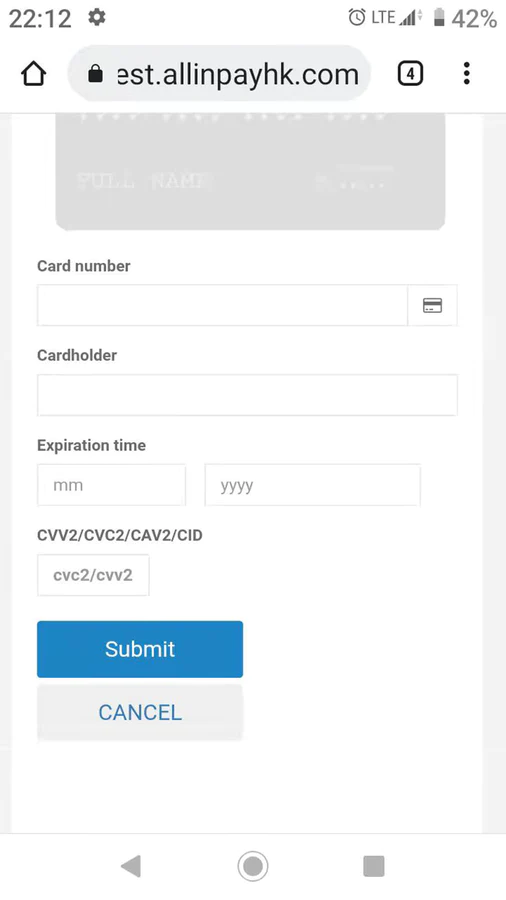
Task: Tap the Android recent apps square
Action: 374,866
